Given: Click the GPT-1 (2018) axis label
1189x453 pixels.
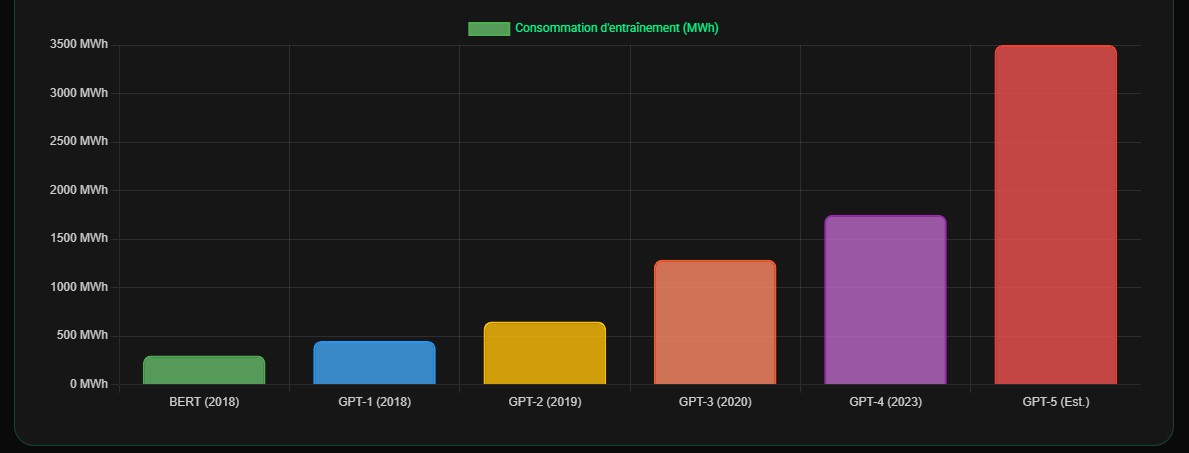Looking at the screenshot, I should click(375, 402).
